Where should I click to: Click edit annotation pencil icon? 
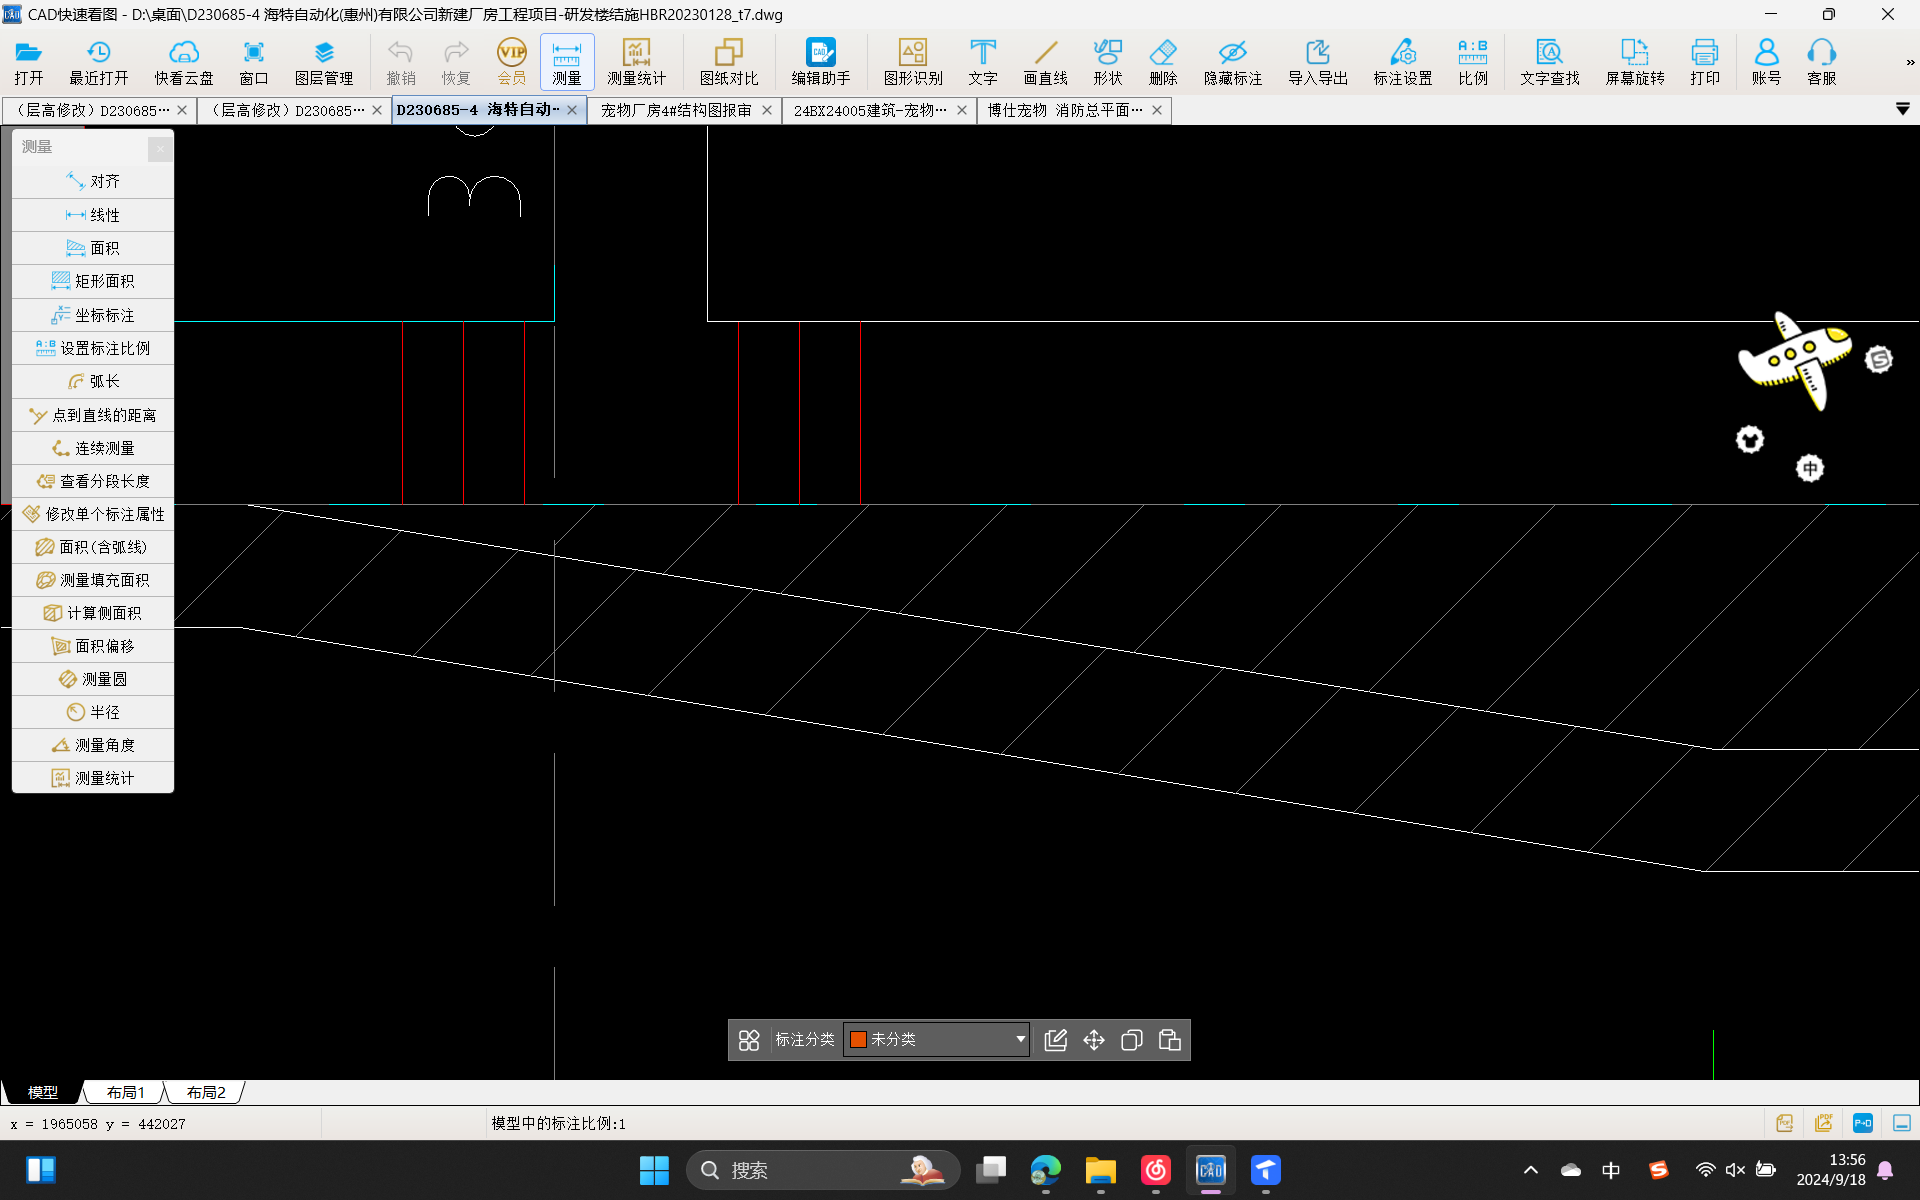pos(1055,1040)
